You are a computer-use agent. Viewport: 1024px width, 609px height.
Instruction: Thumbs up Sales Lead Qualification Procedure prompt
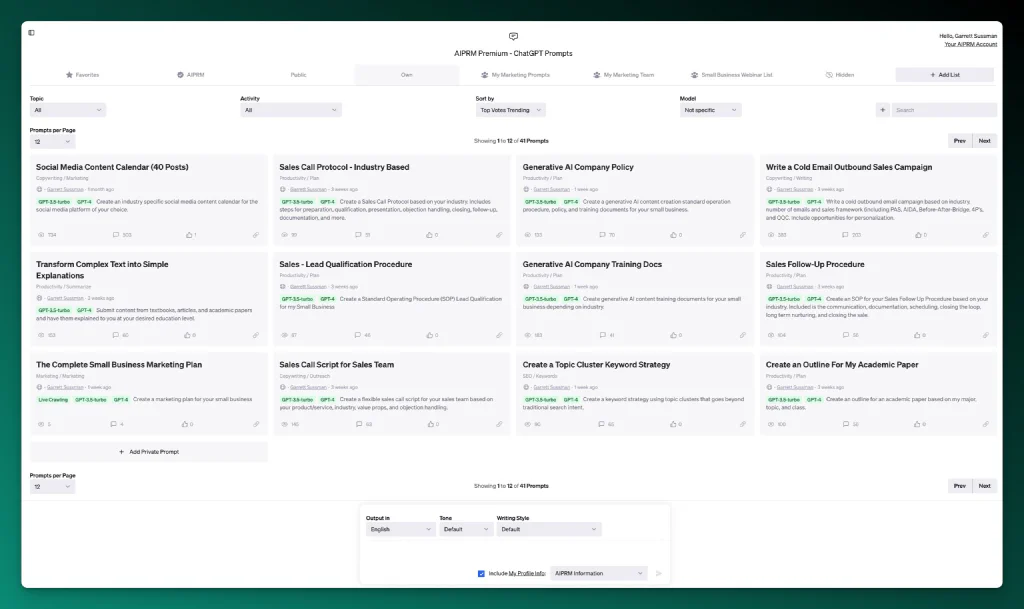coord(429,335)
